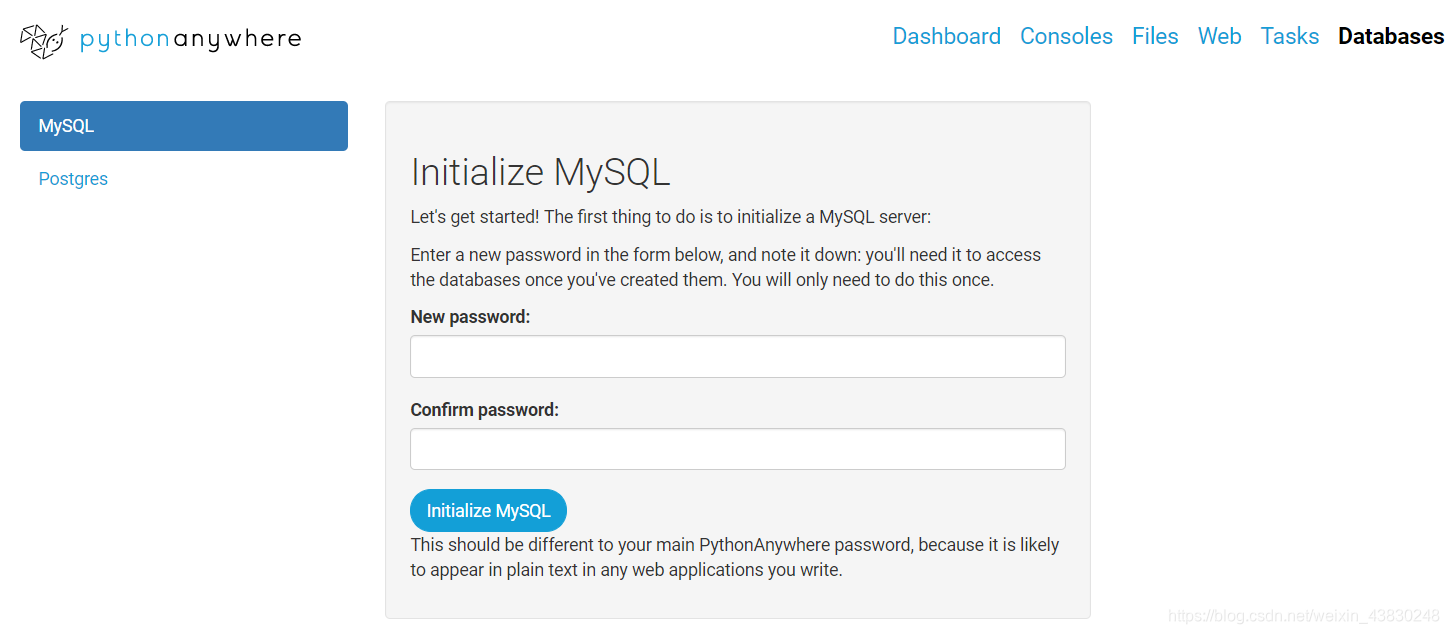
Task: Click the 'Let's get started' intro sentence
Action: 670,217
